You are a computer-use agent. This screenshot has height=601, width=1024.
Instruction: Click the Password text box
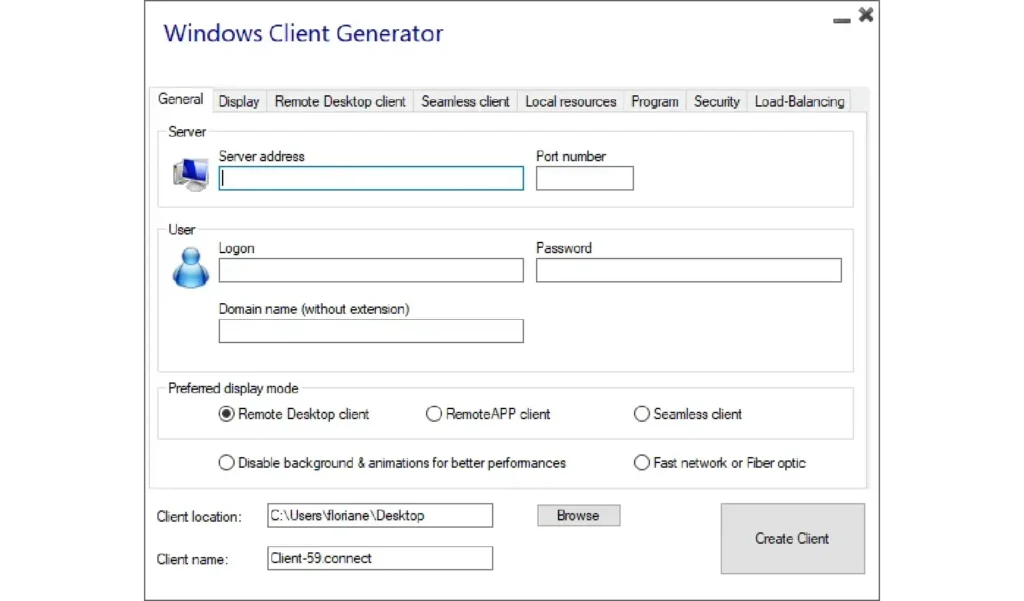click(x=688, y=270)
